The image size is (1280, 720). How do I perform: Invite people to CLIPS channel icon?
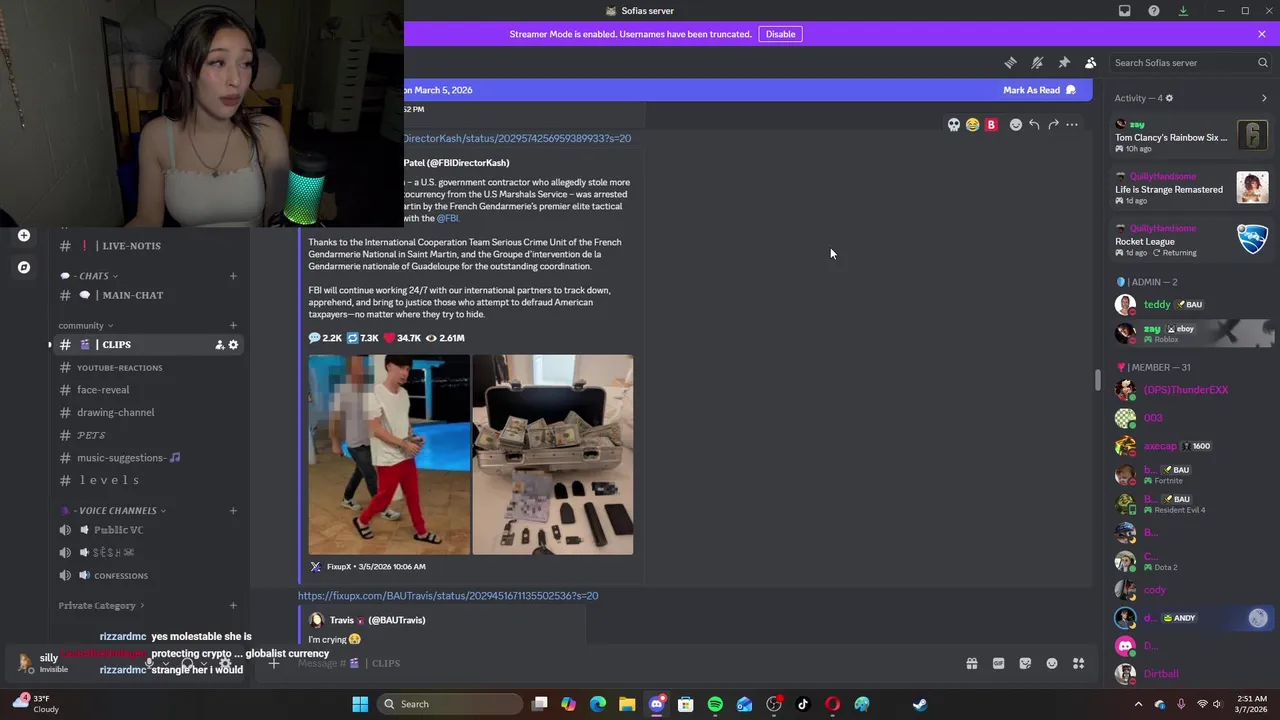pos(219,345)
